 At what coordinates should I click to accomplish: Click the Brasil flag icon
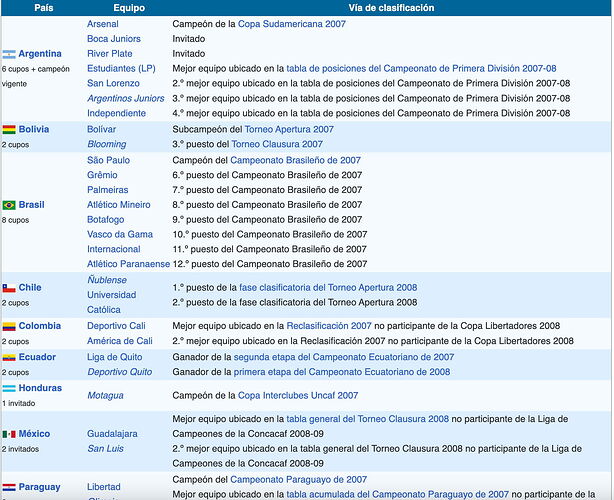tap(9, 205)
